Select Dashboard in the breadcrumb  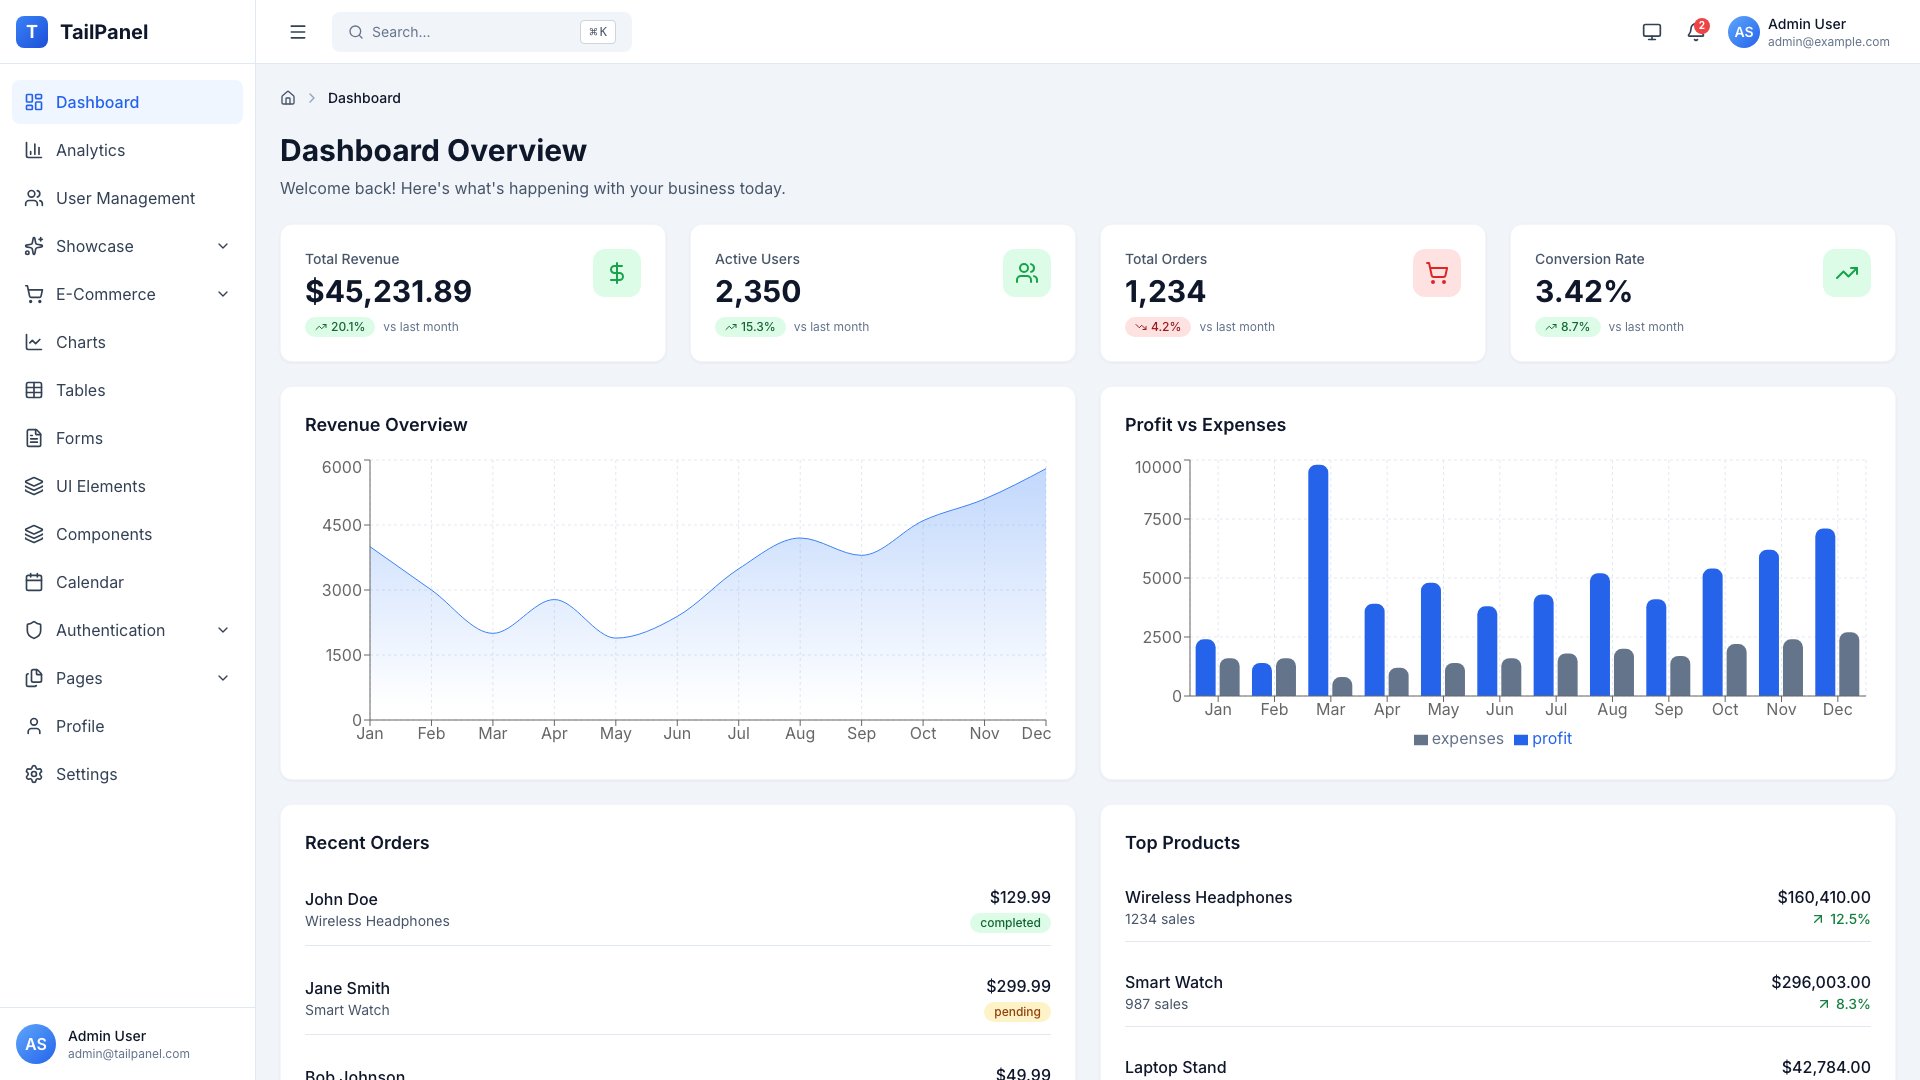tap(364, 97)
